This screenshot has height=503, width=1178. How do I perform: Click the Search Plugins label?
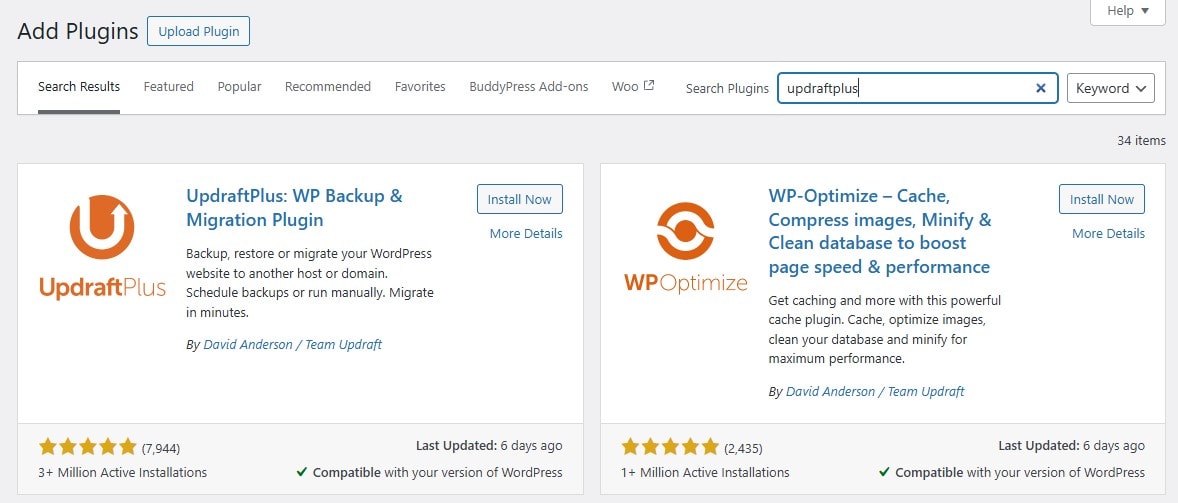pos(727,89)
